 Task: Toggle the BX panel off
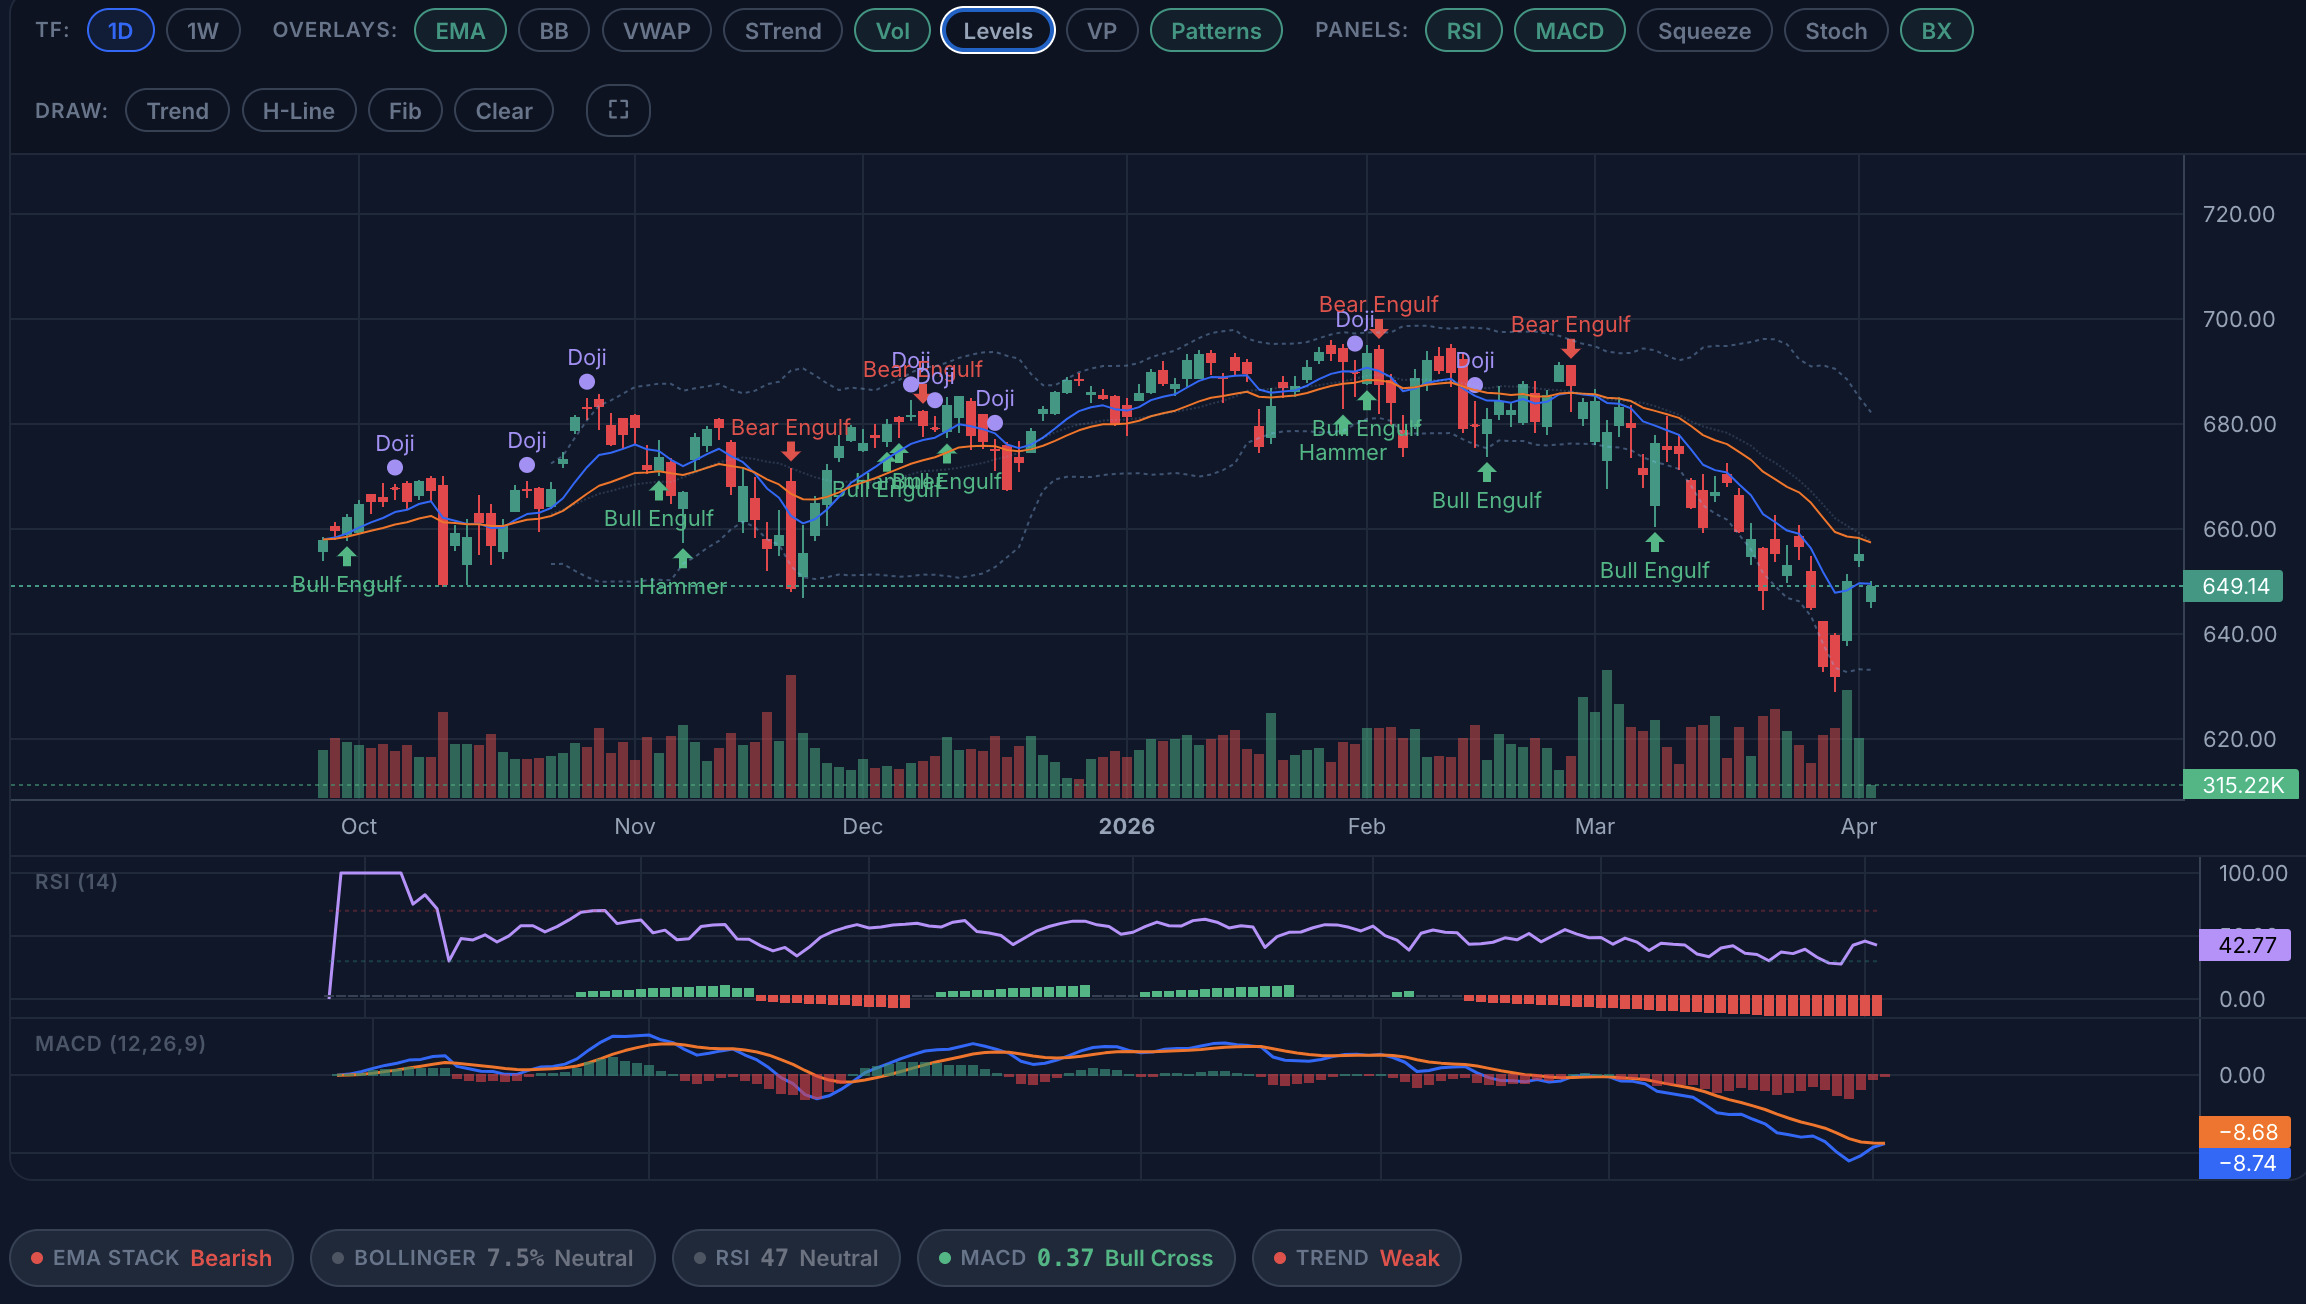pos(1936,31)
